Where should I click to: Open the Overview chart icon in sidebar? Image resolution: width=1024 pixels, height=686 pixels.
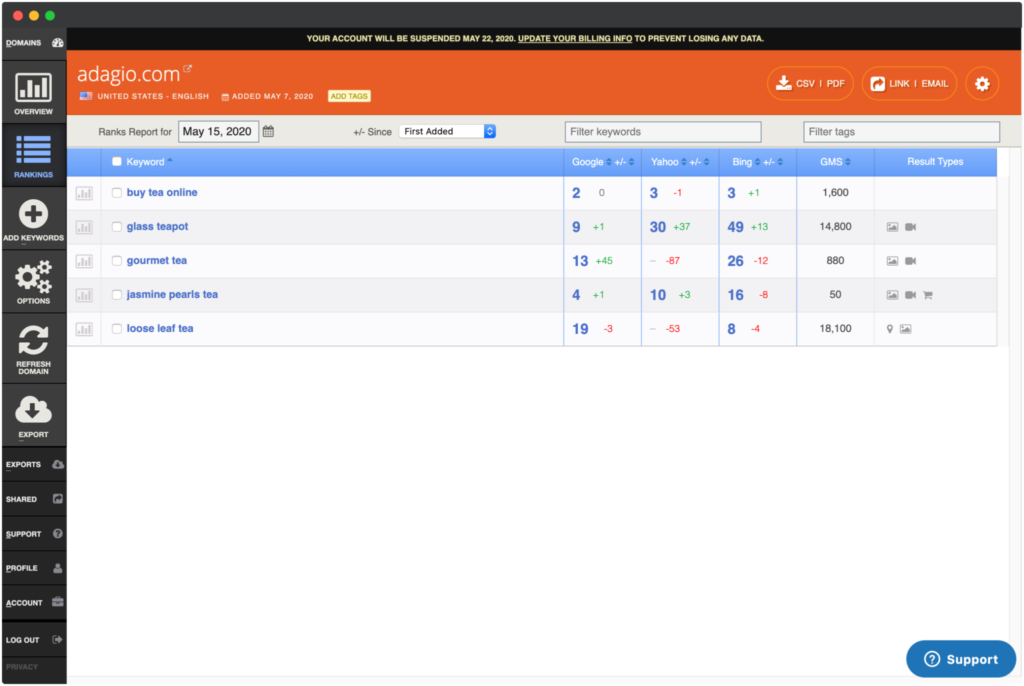[33, 88]
